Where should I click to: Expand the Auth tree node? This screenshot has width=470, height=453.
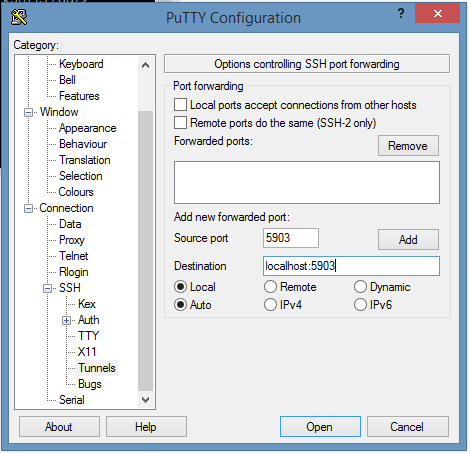click(x=66, y=320)
